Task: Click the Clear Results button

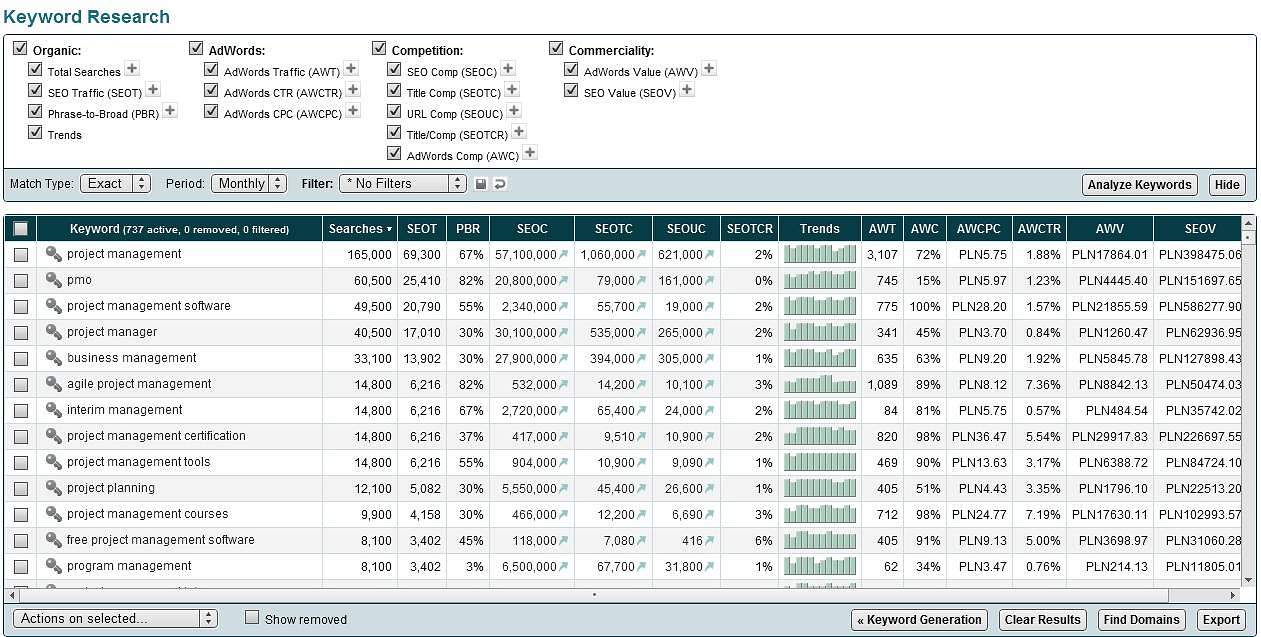Action: tap(1042, 620)
